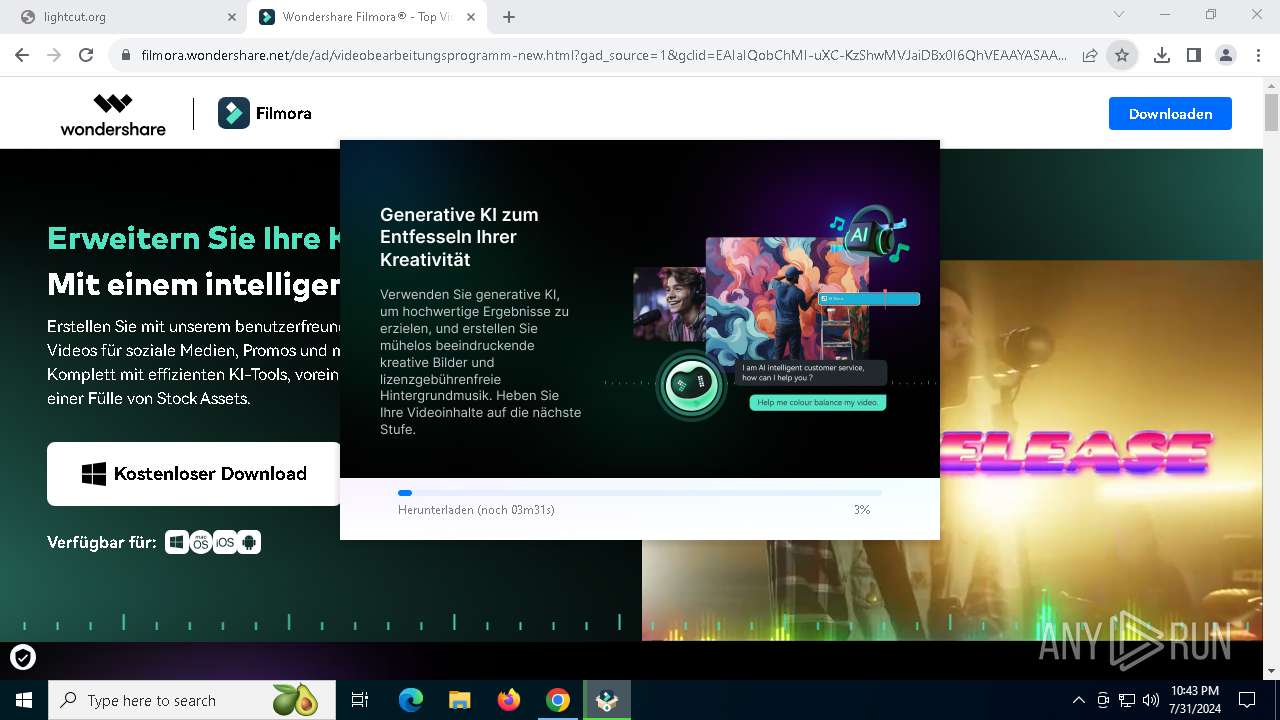
Task: Open a new browser tab
Action: tap(509, 17)
